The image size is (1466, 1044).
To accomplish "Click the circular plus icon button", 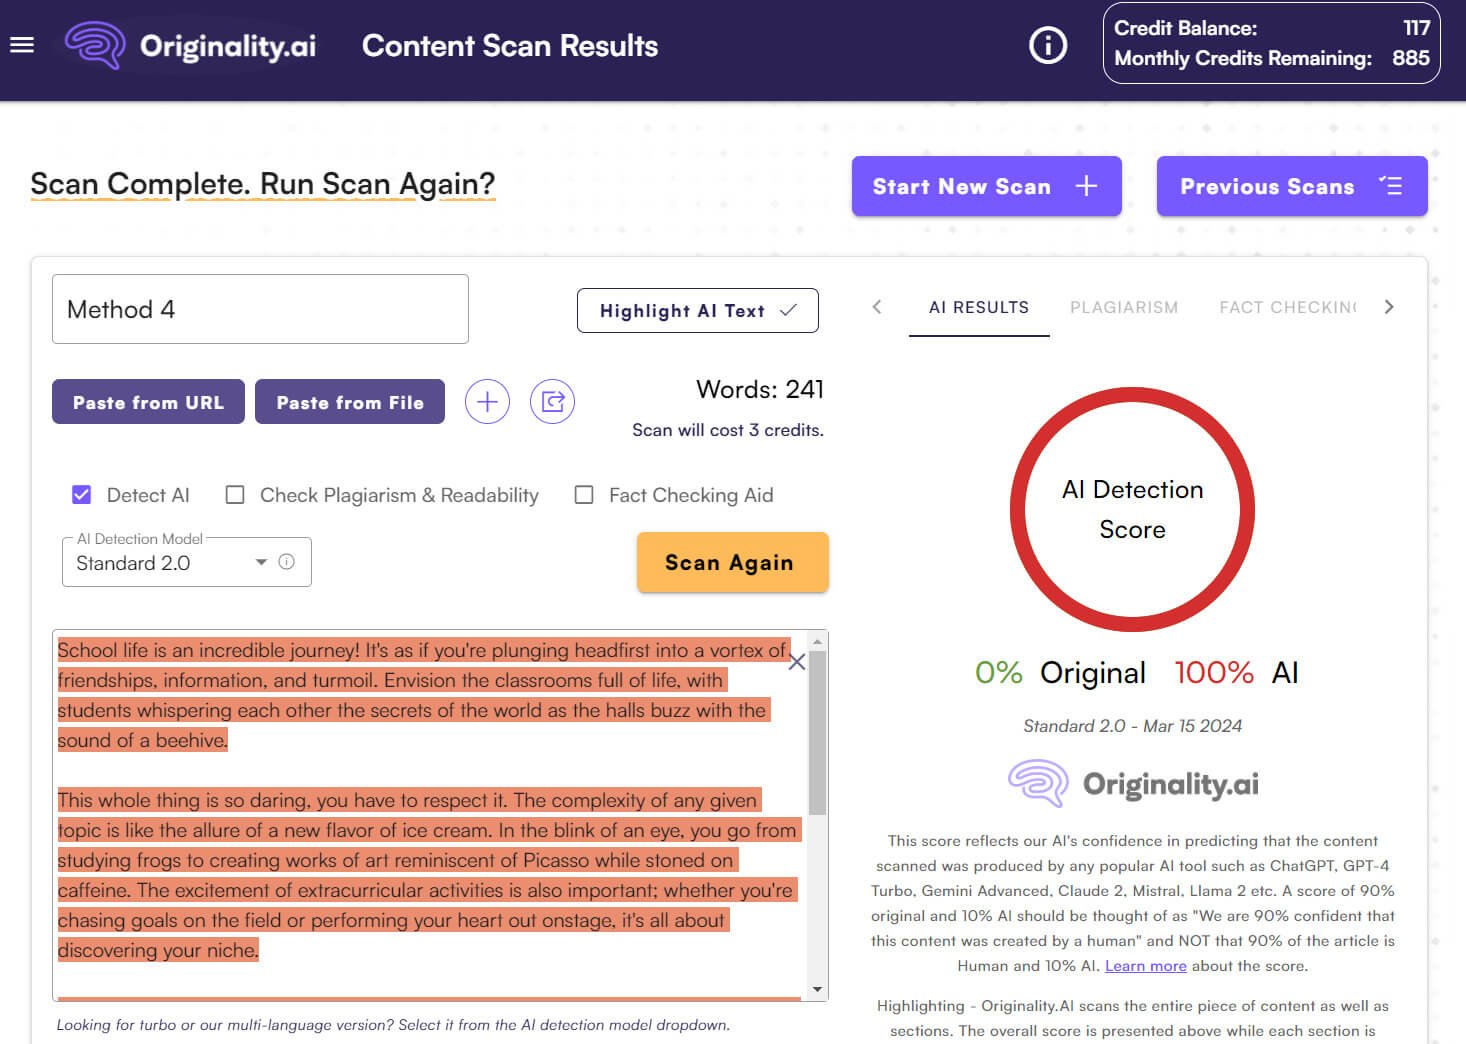I will pyautogui.click(x=487, y=402).
